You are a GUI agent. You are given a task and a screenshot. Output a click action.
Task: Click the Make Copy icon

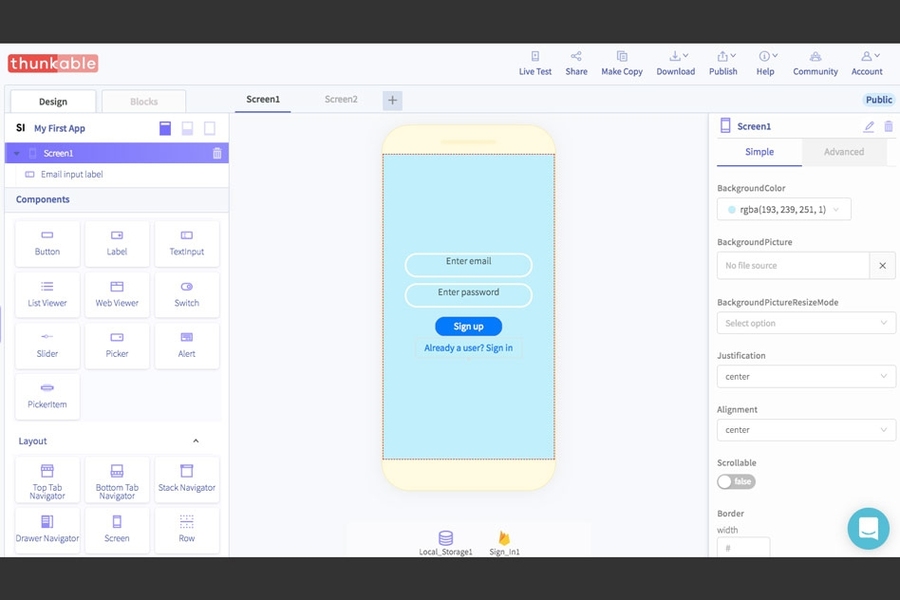pos(622,57)
